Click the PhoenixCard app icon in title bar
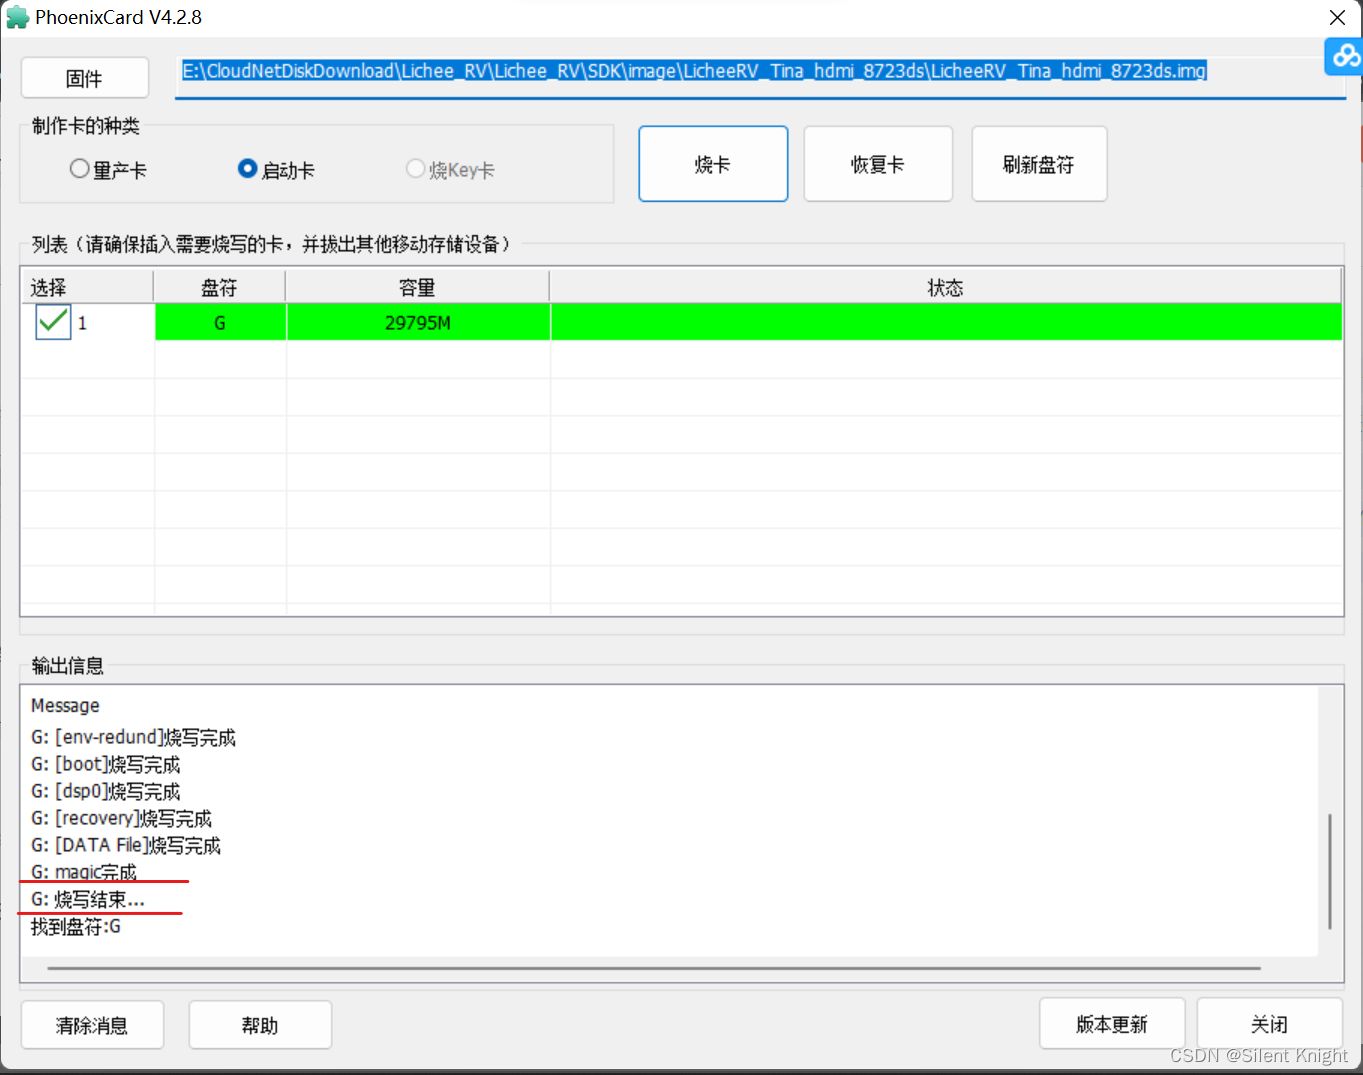This screenshot has height=1075, width=1363. tap(17, 17)
